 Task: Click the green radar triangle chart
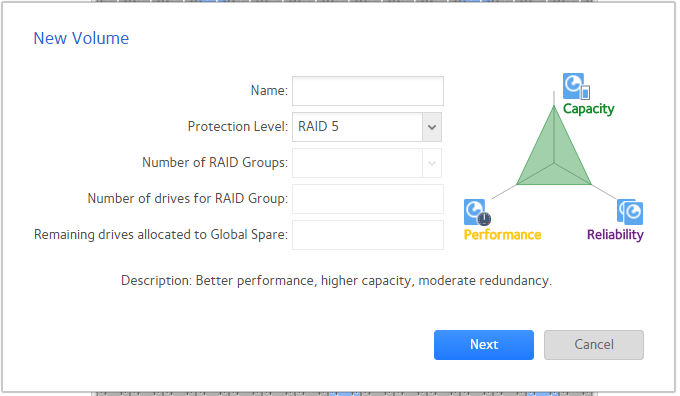tap(554, 145)
